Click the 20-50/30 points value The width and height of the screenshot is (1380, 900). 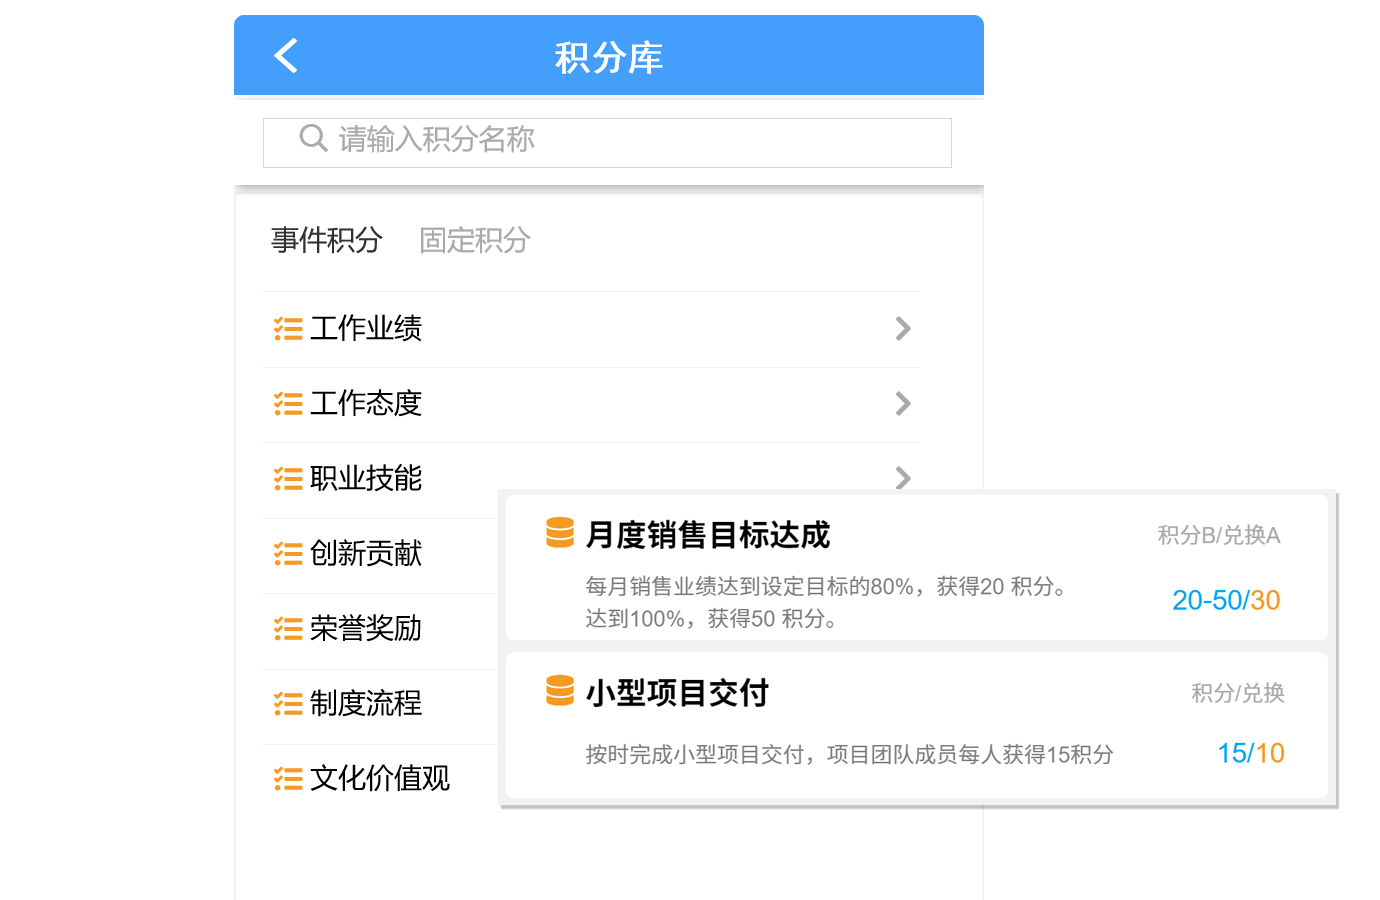[1225, 600]
